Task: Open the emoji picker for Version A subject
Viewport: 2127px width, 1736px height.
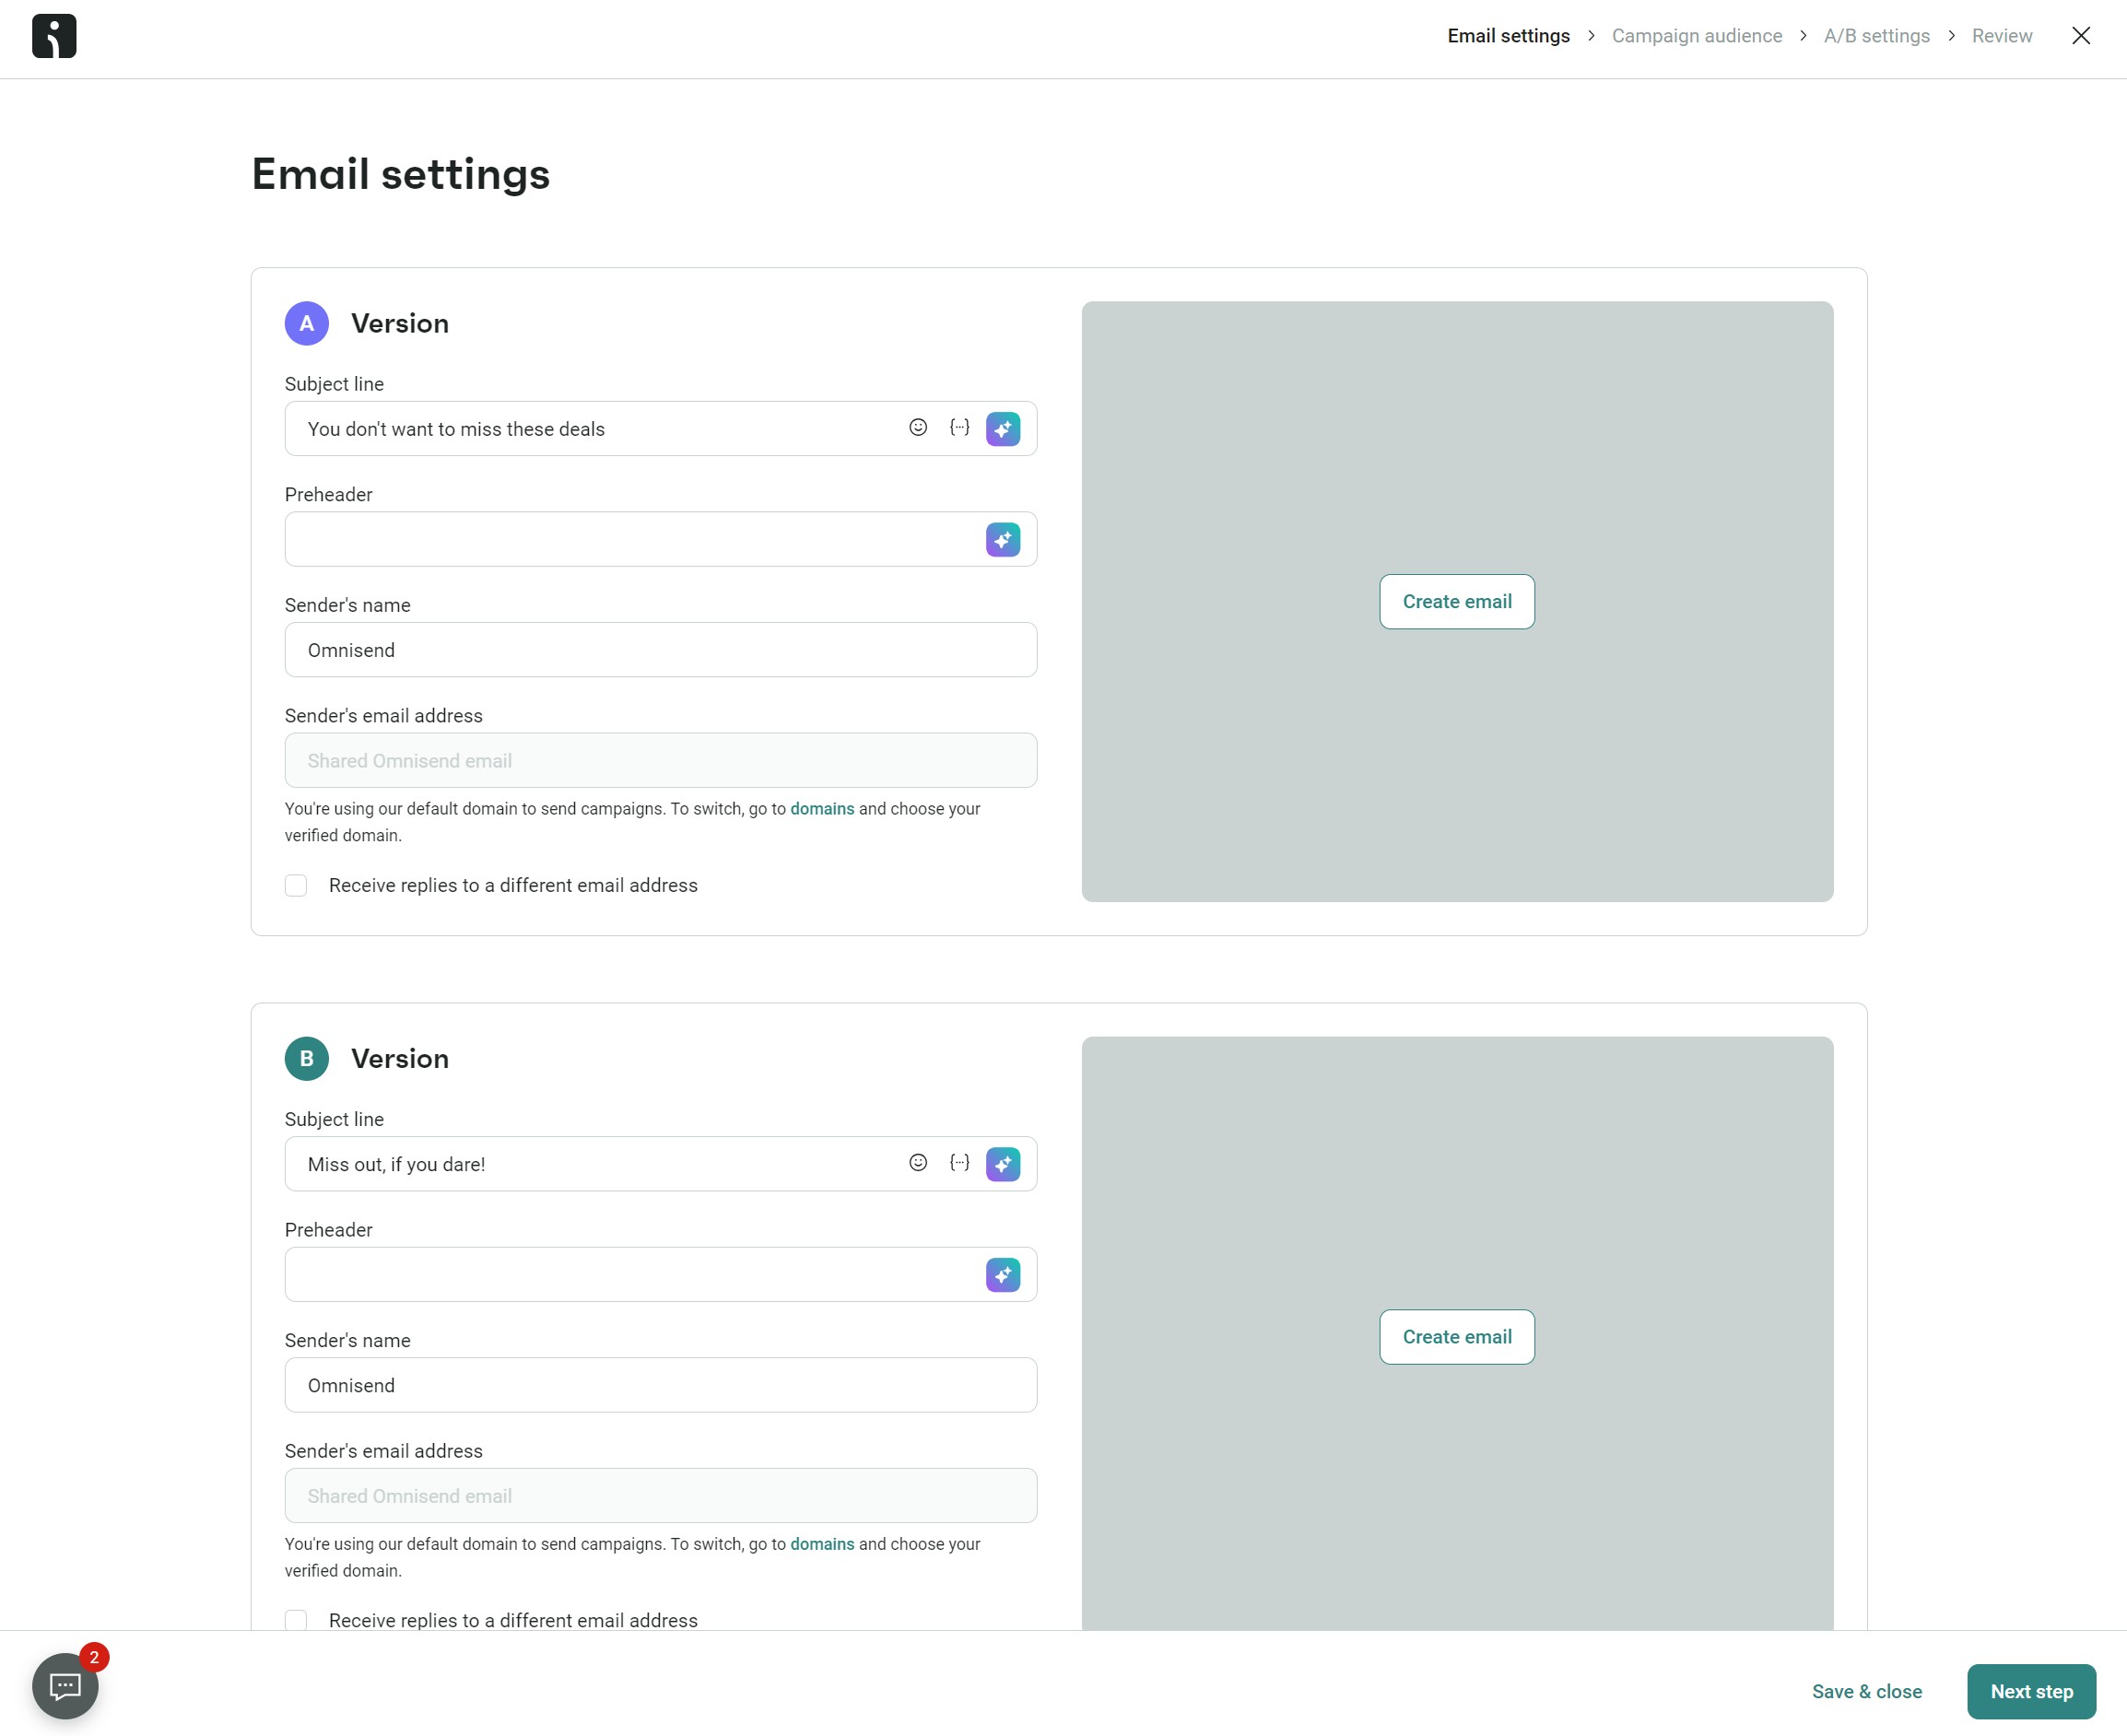Action: (x=918, y=428)
